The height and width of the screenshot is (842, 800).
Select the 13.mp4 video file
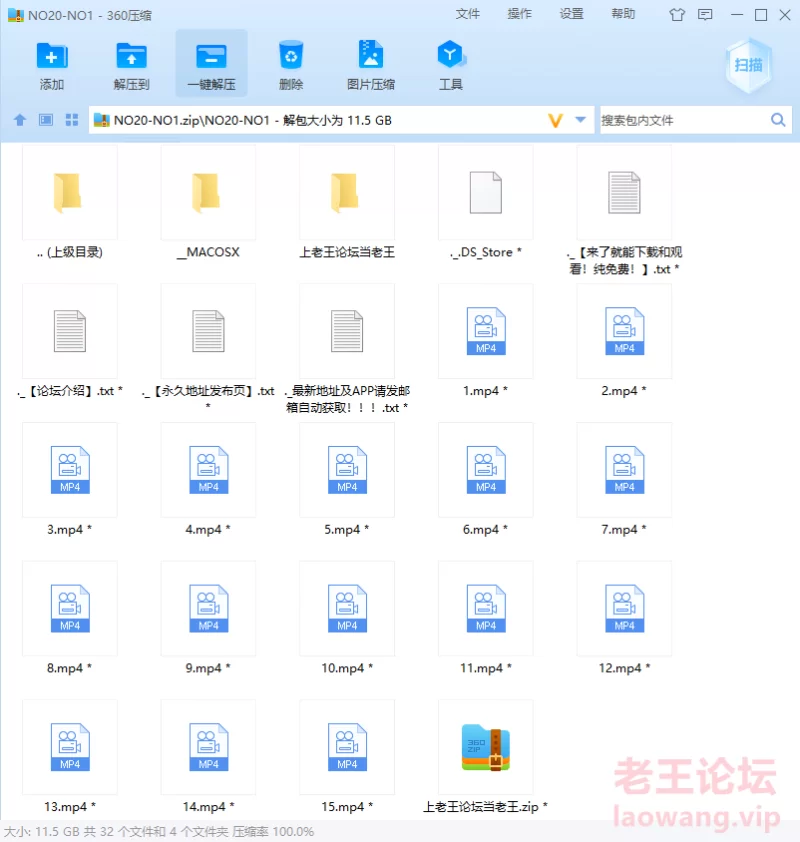(70, 758)
